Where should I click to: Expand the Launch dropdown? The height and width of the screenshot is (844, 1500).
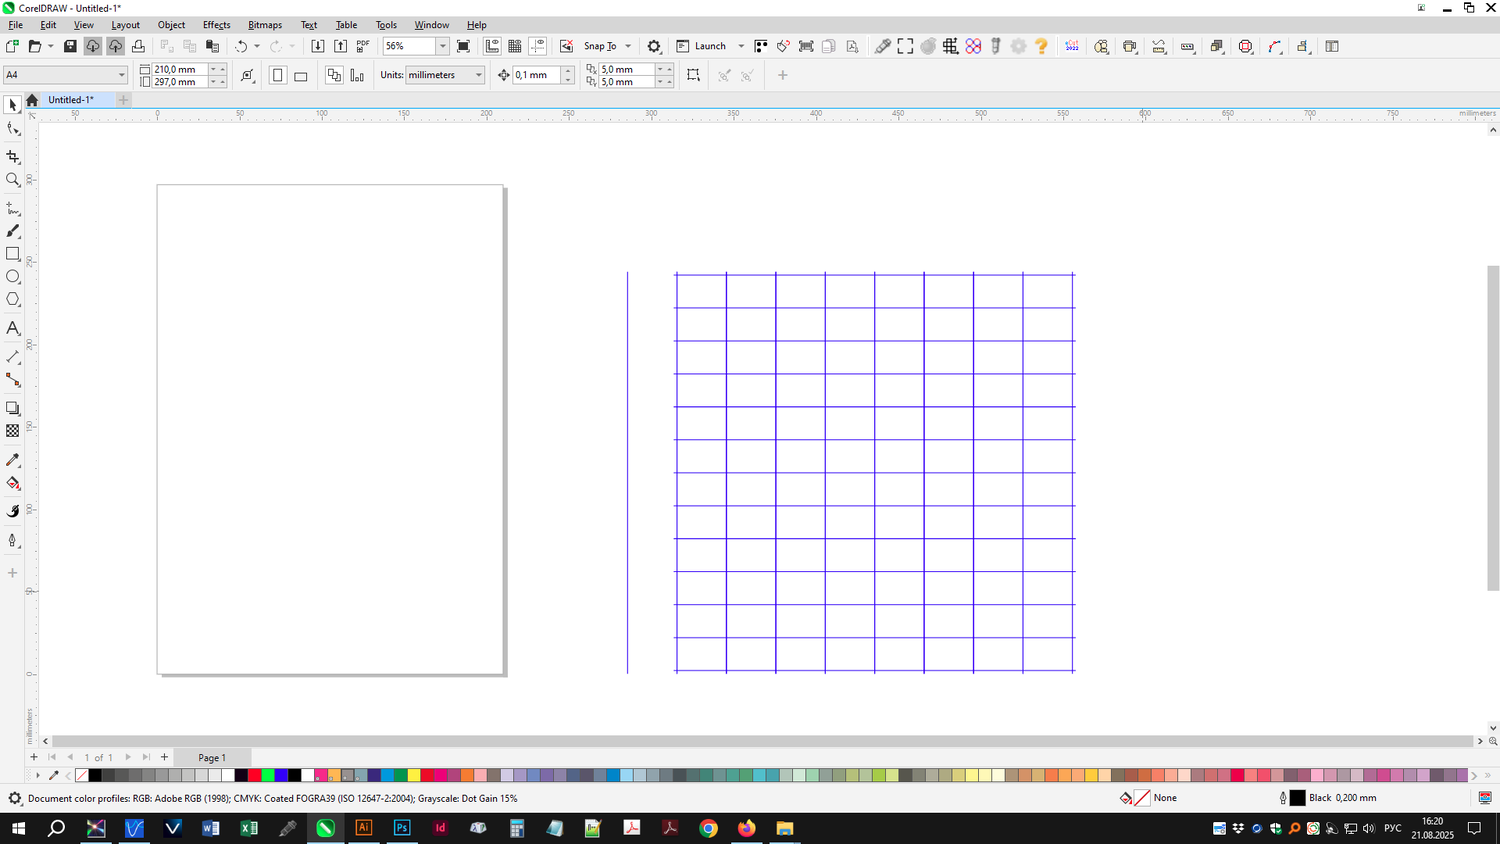point(741,46)
